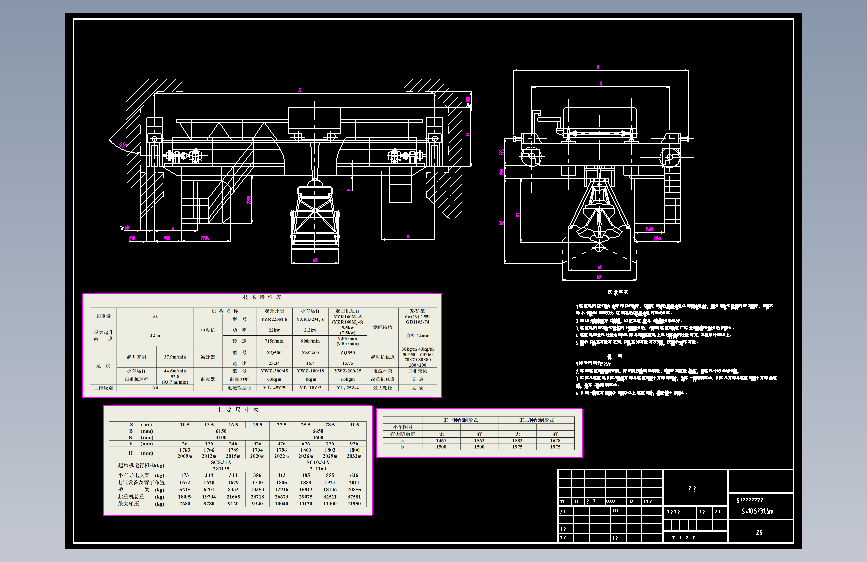Select the top beige specification table
The height and width of the screenshot is (562, 867).
point(262,345)
